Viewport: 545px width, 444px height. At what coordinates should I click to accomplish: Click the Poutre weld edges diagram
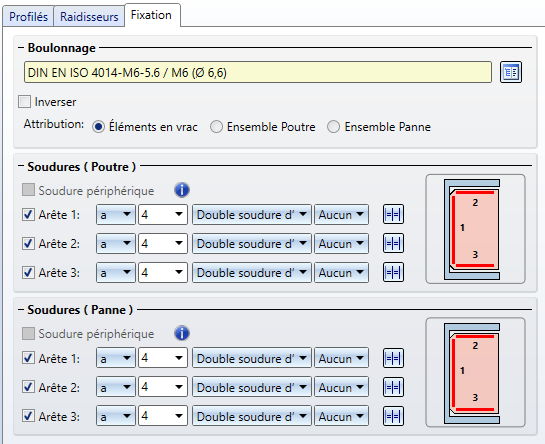click(x=475, y=229)
